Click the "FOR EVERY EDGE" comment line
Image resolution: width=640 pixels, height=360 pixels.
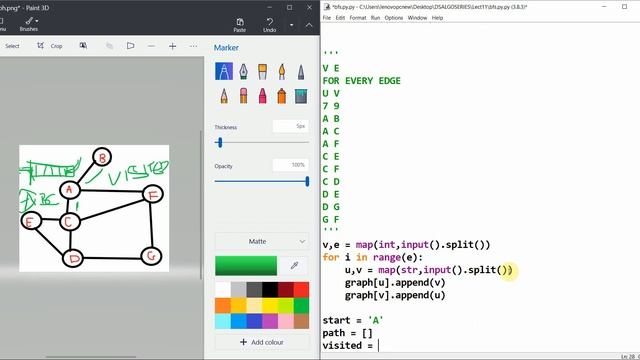click(x=362, y=81)
